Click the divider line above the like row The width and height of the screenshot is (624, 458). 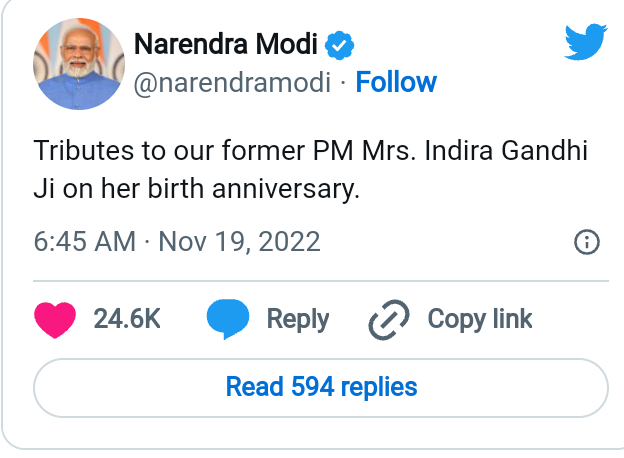(x=322, y=281)
